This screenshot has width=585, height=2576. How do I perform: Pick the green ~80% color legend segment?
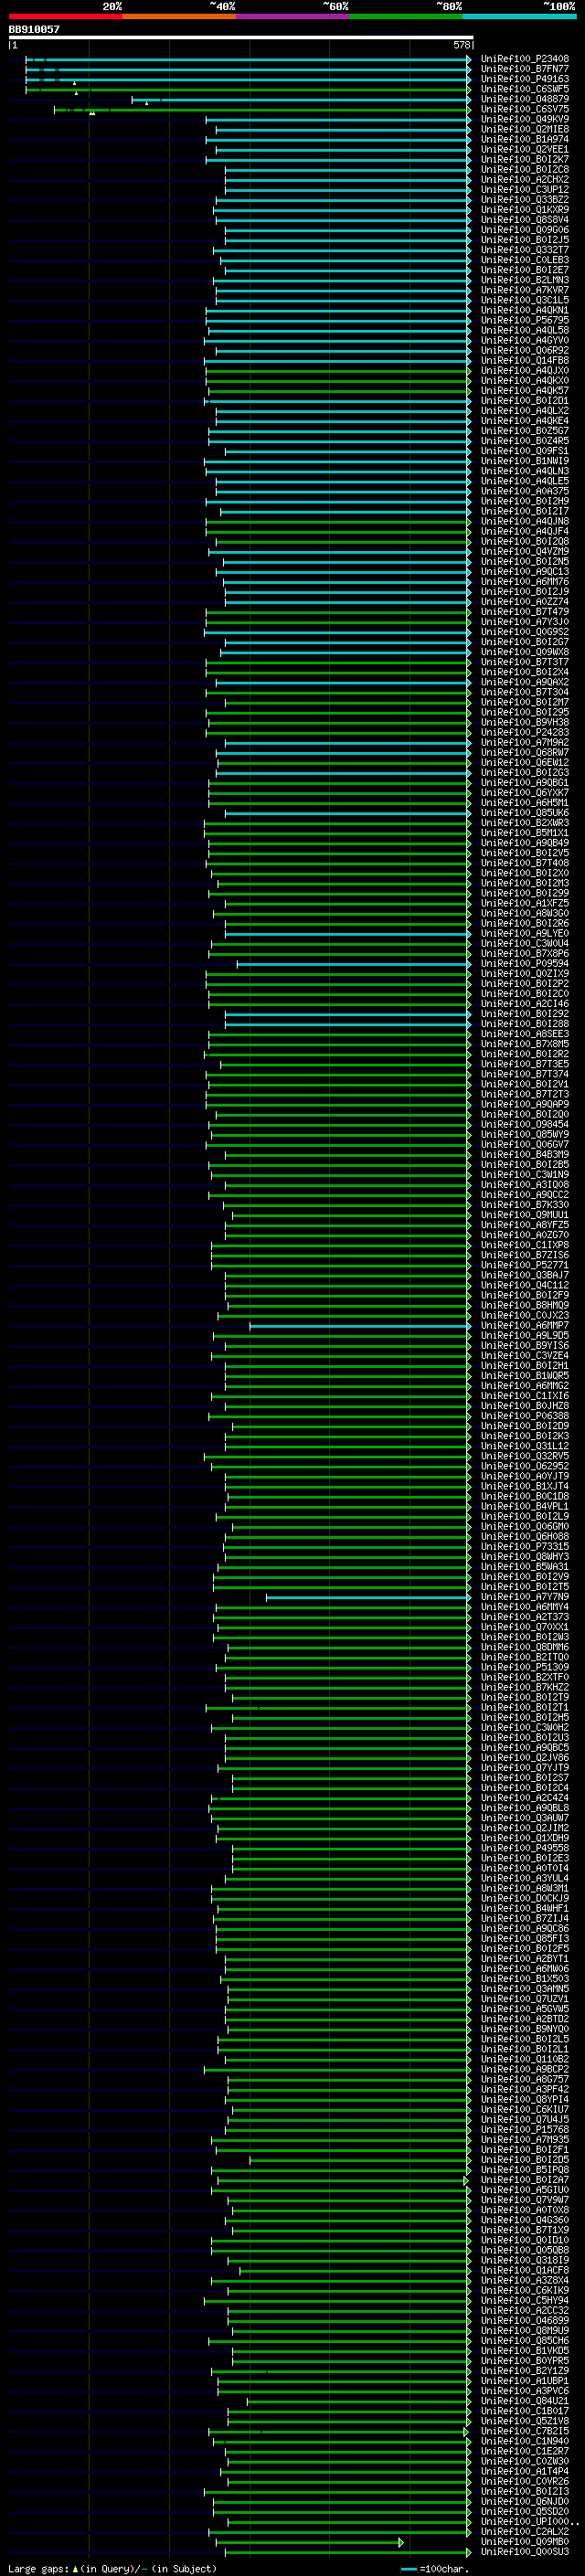pos(406,16)
